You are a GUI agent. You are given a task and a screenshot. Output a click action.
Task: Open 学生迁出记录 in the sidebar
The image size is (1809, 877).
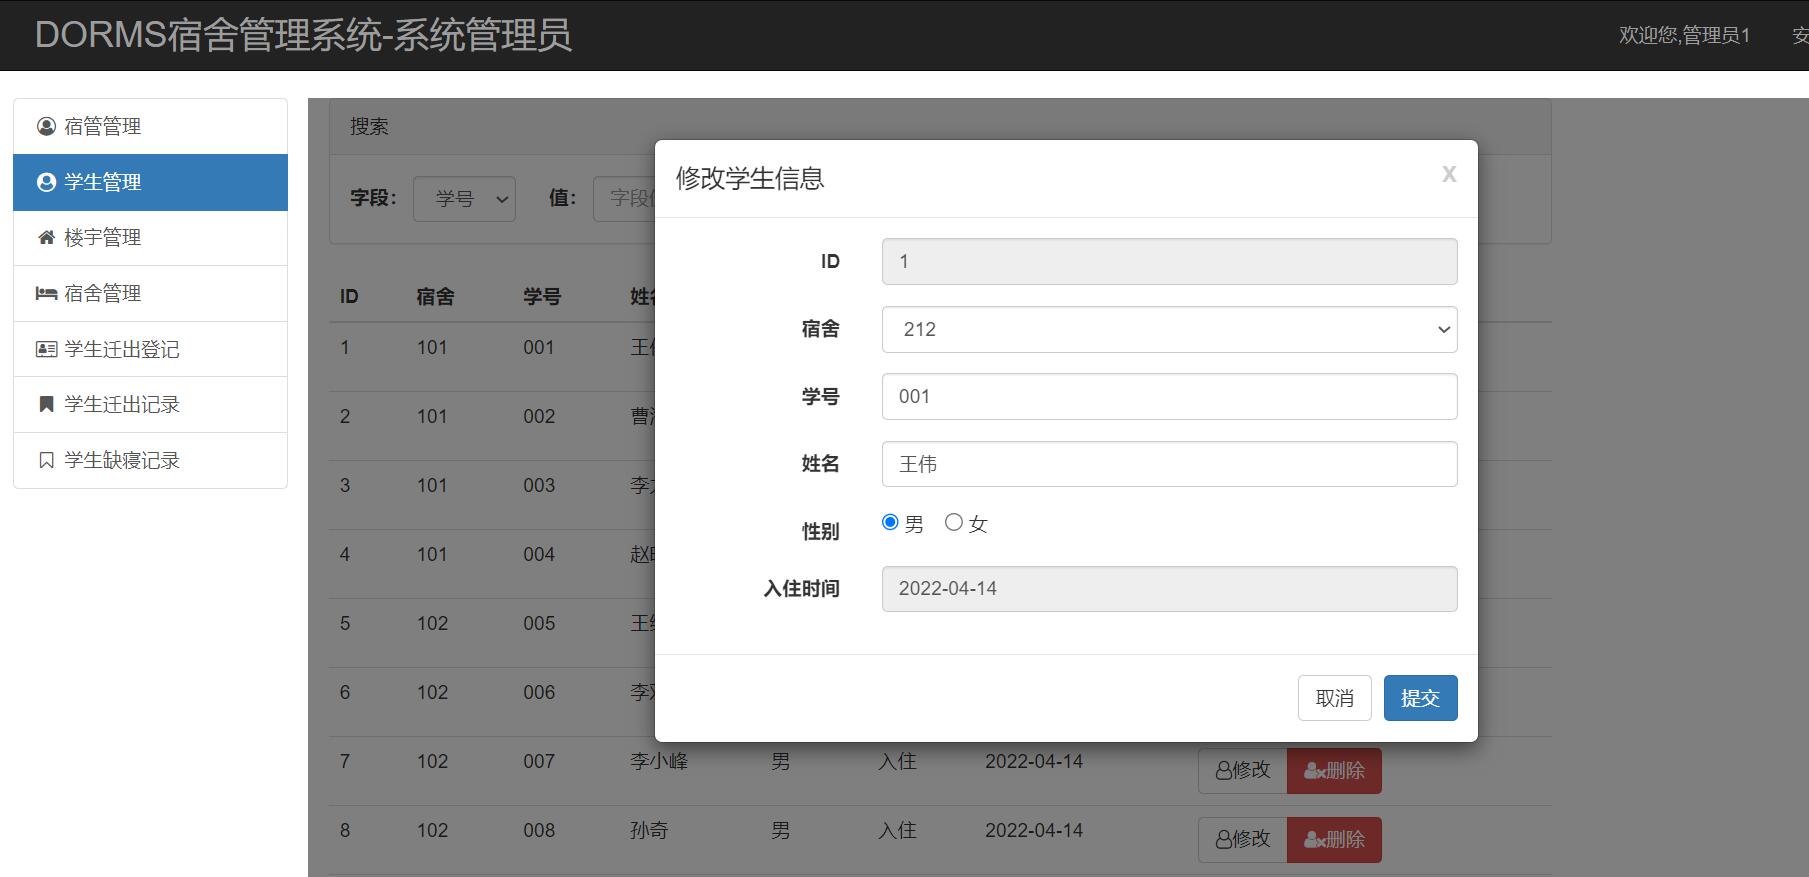150,404
